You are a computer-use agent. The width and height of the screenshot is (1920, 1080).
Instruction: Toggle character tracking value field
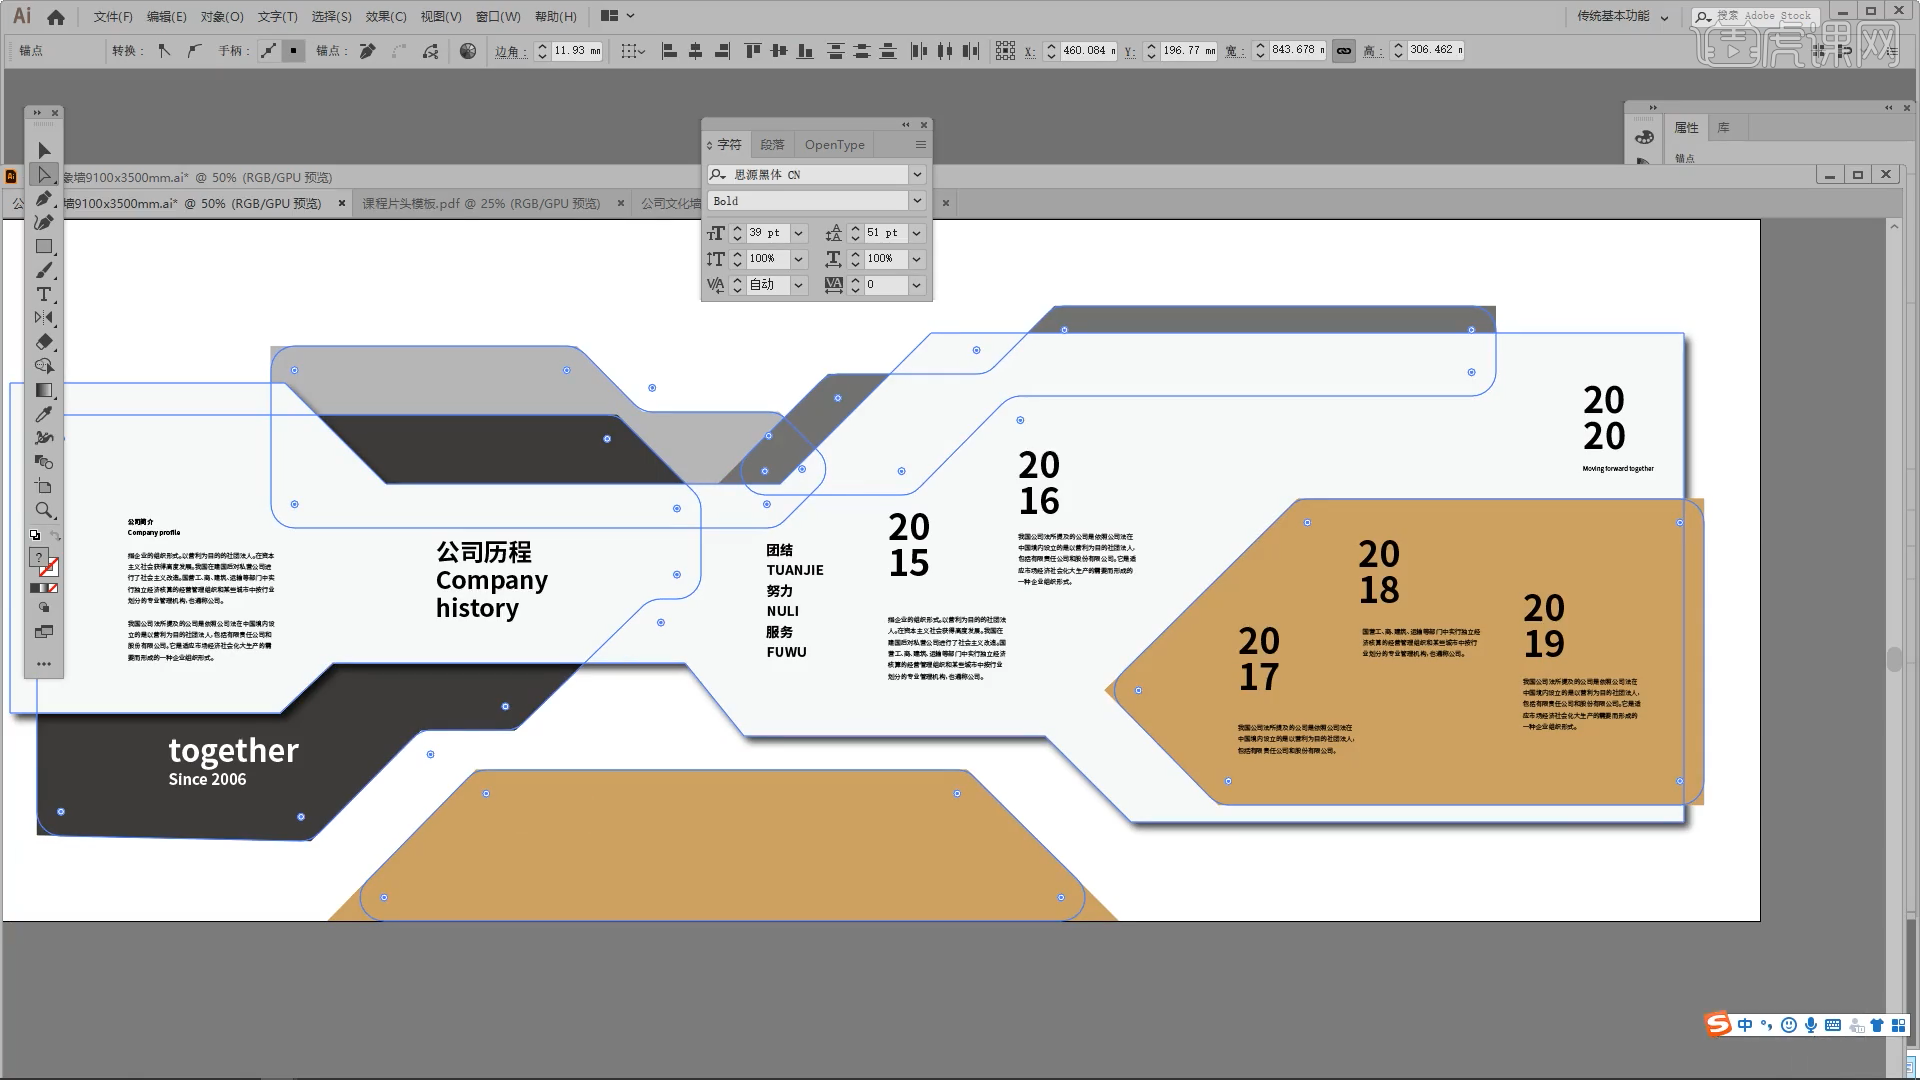(x=880, y=284)
